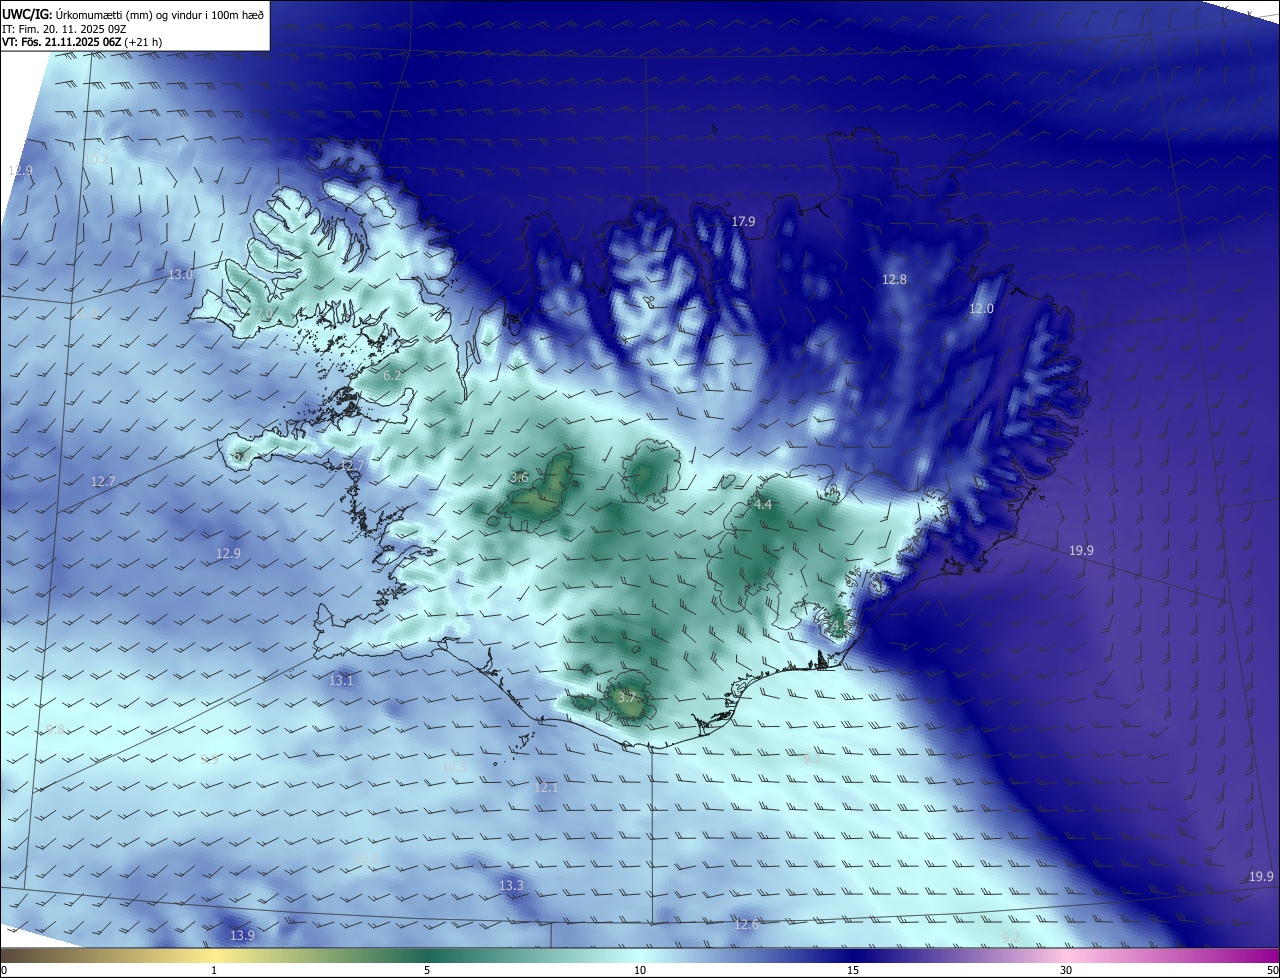Screen dimensions: 1280x978
Task: Click the color scale label 50
Action: coord(1272,970)
